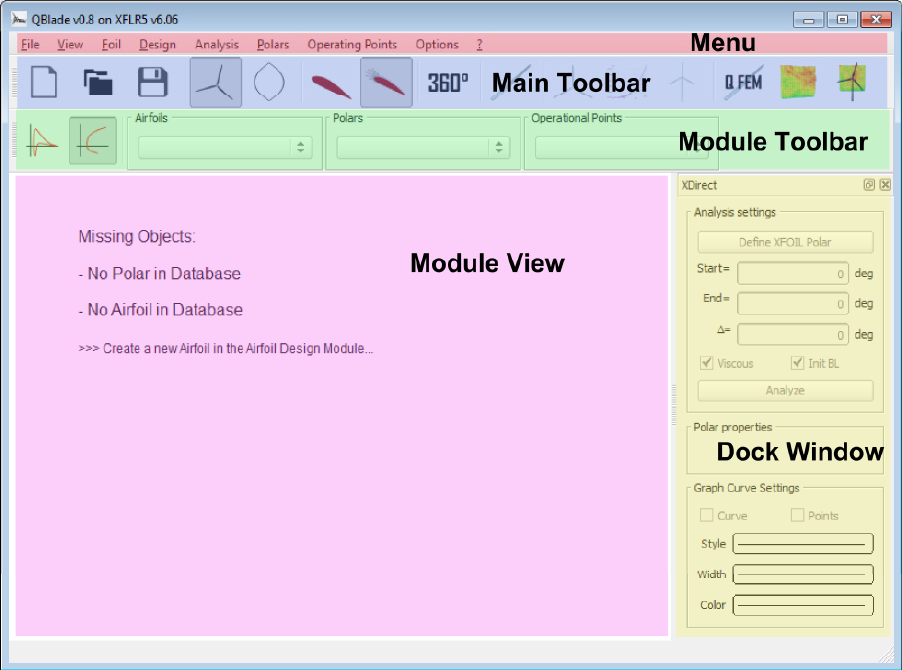Close the XDirect dock panel
902x670 pixels.
tap(885, 185)
